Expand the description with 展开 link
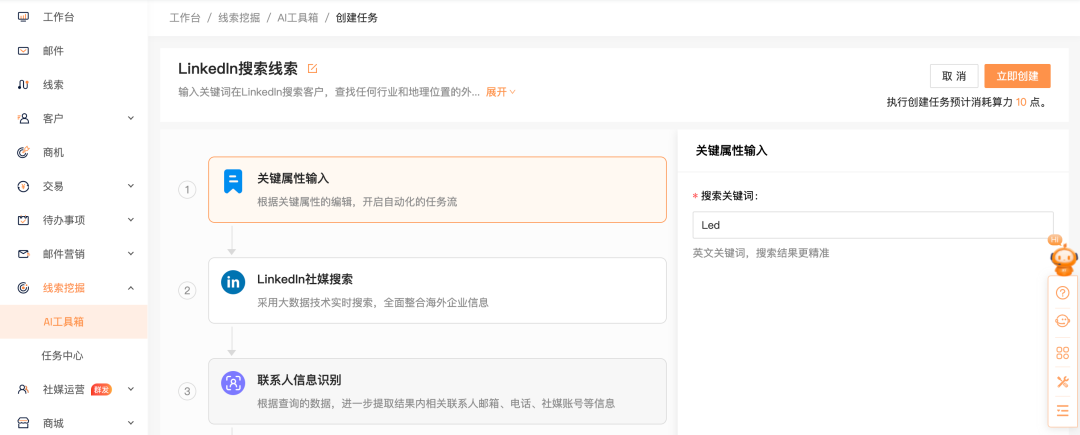The image size is (1080, 435). point(500,92)
